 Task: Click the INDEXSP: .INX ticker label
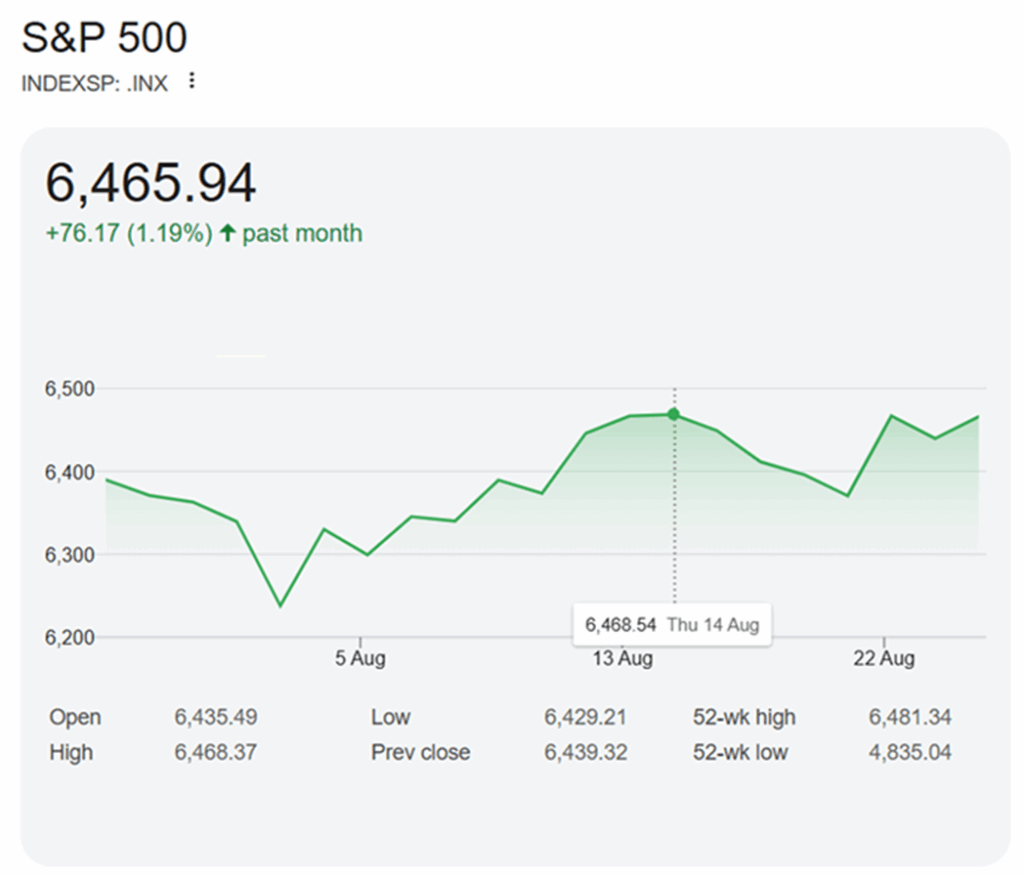(x=95, y=84)
